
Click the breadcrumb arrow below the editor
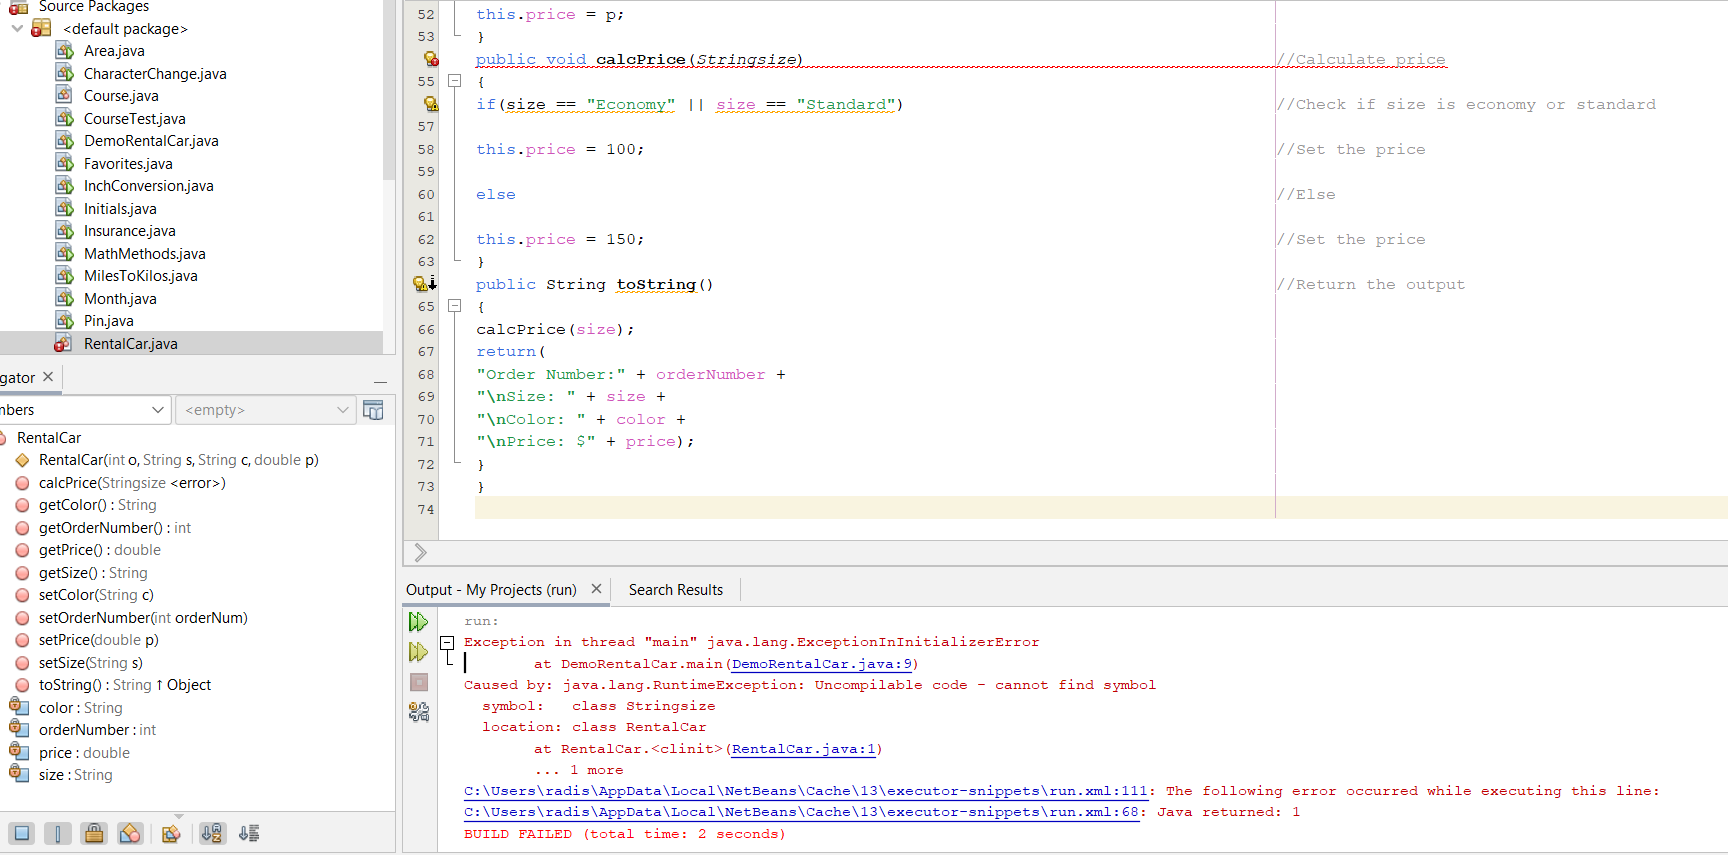click(421, 553)
